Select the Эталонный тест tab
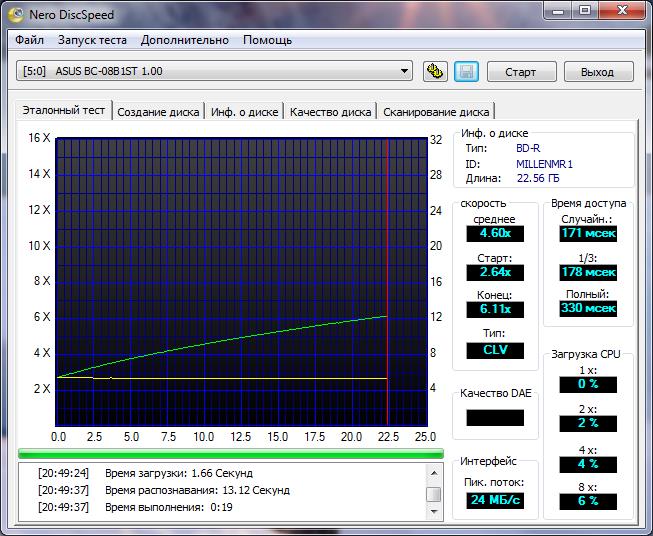653x536 pixels. click(x=64, y=111)
